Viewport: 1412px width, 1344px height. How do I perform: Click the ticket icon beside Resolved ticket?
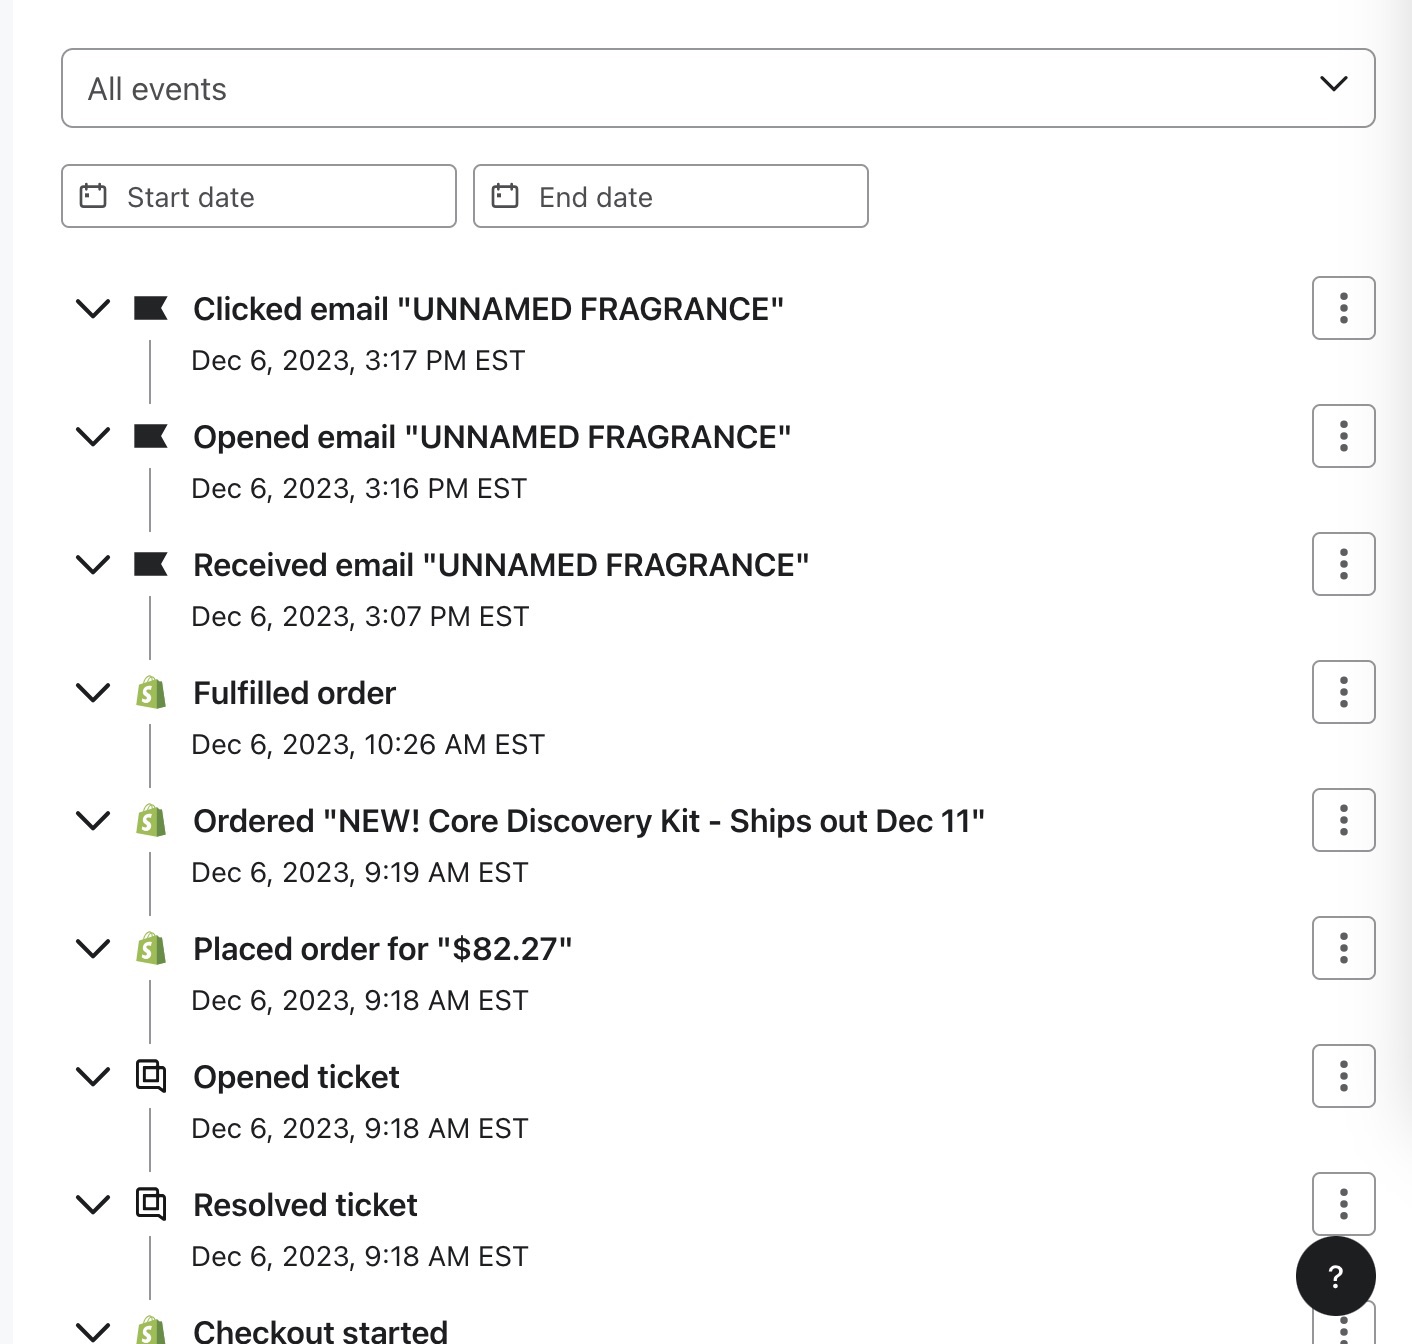[151, 1205]
